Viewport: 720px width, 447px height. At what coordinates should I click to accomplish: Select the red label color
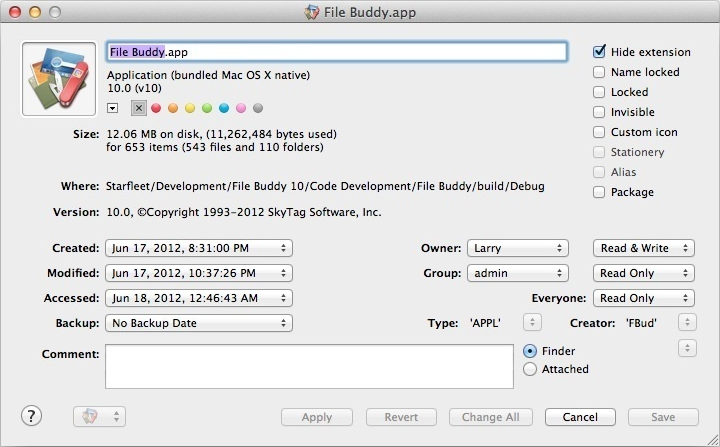pyautogui.click(x=156, y=108)
